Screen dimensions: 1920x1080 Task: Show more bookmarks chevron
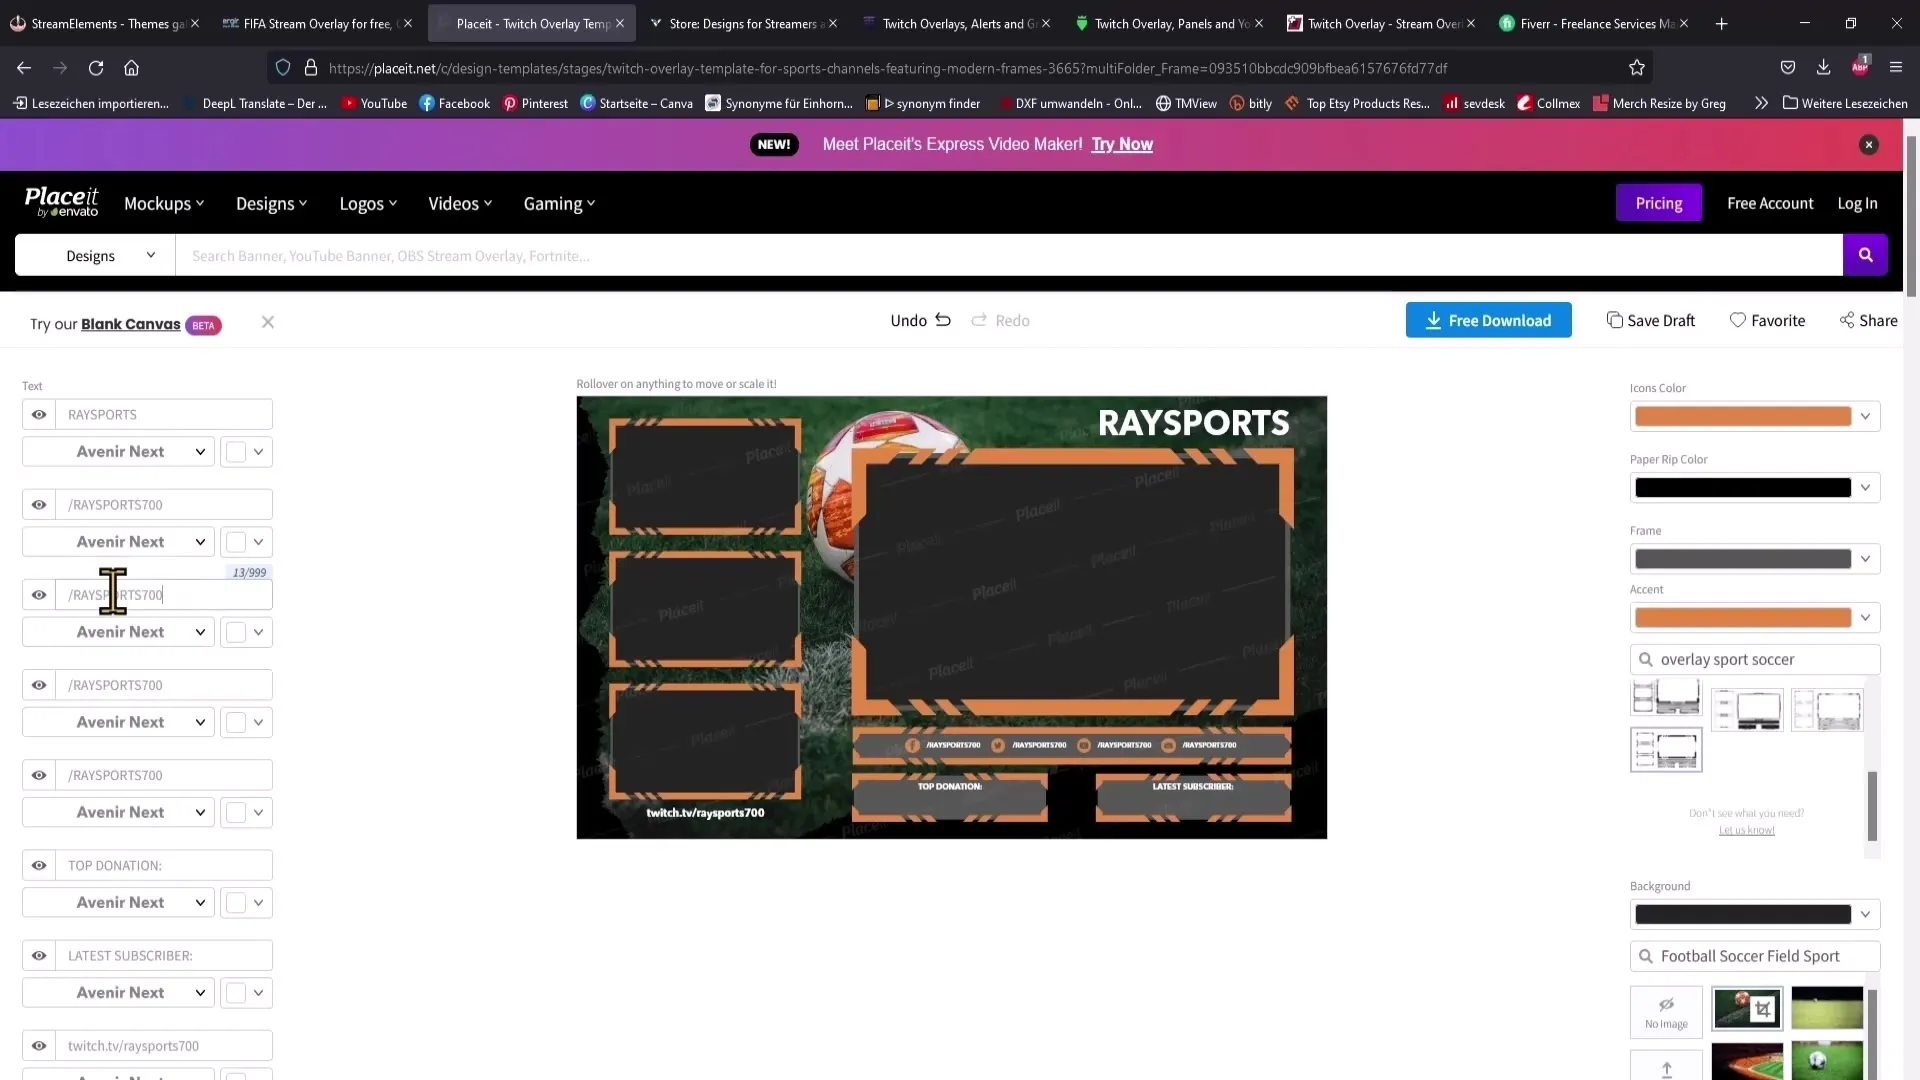(1761, 103)
